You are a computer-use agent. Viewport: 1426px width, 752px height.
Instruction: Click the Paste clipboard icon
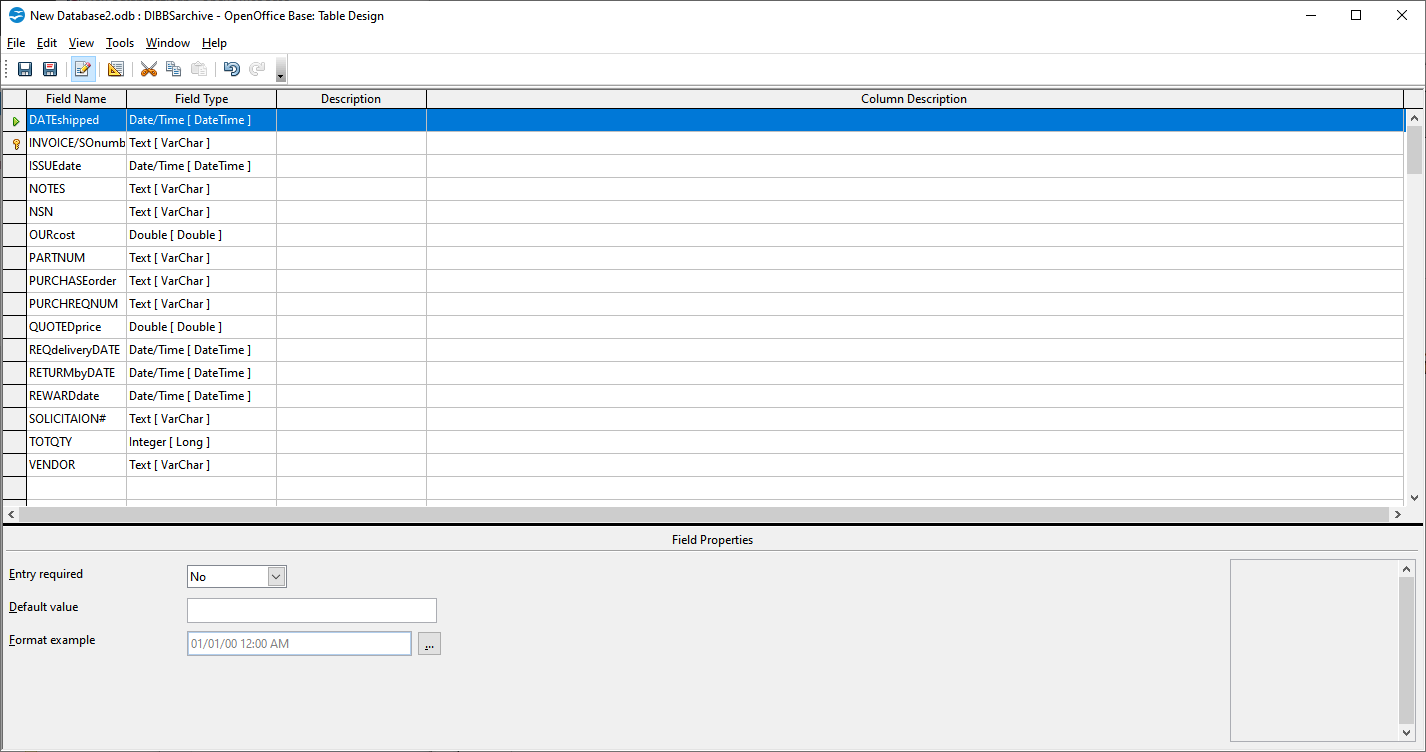[199, 69]
